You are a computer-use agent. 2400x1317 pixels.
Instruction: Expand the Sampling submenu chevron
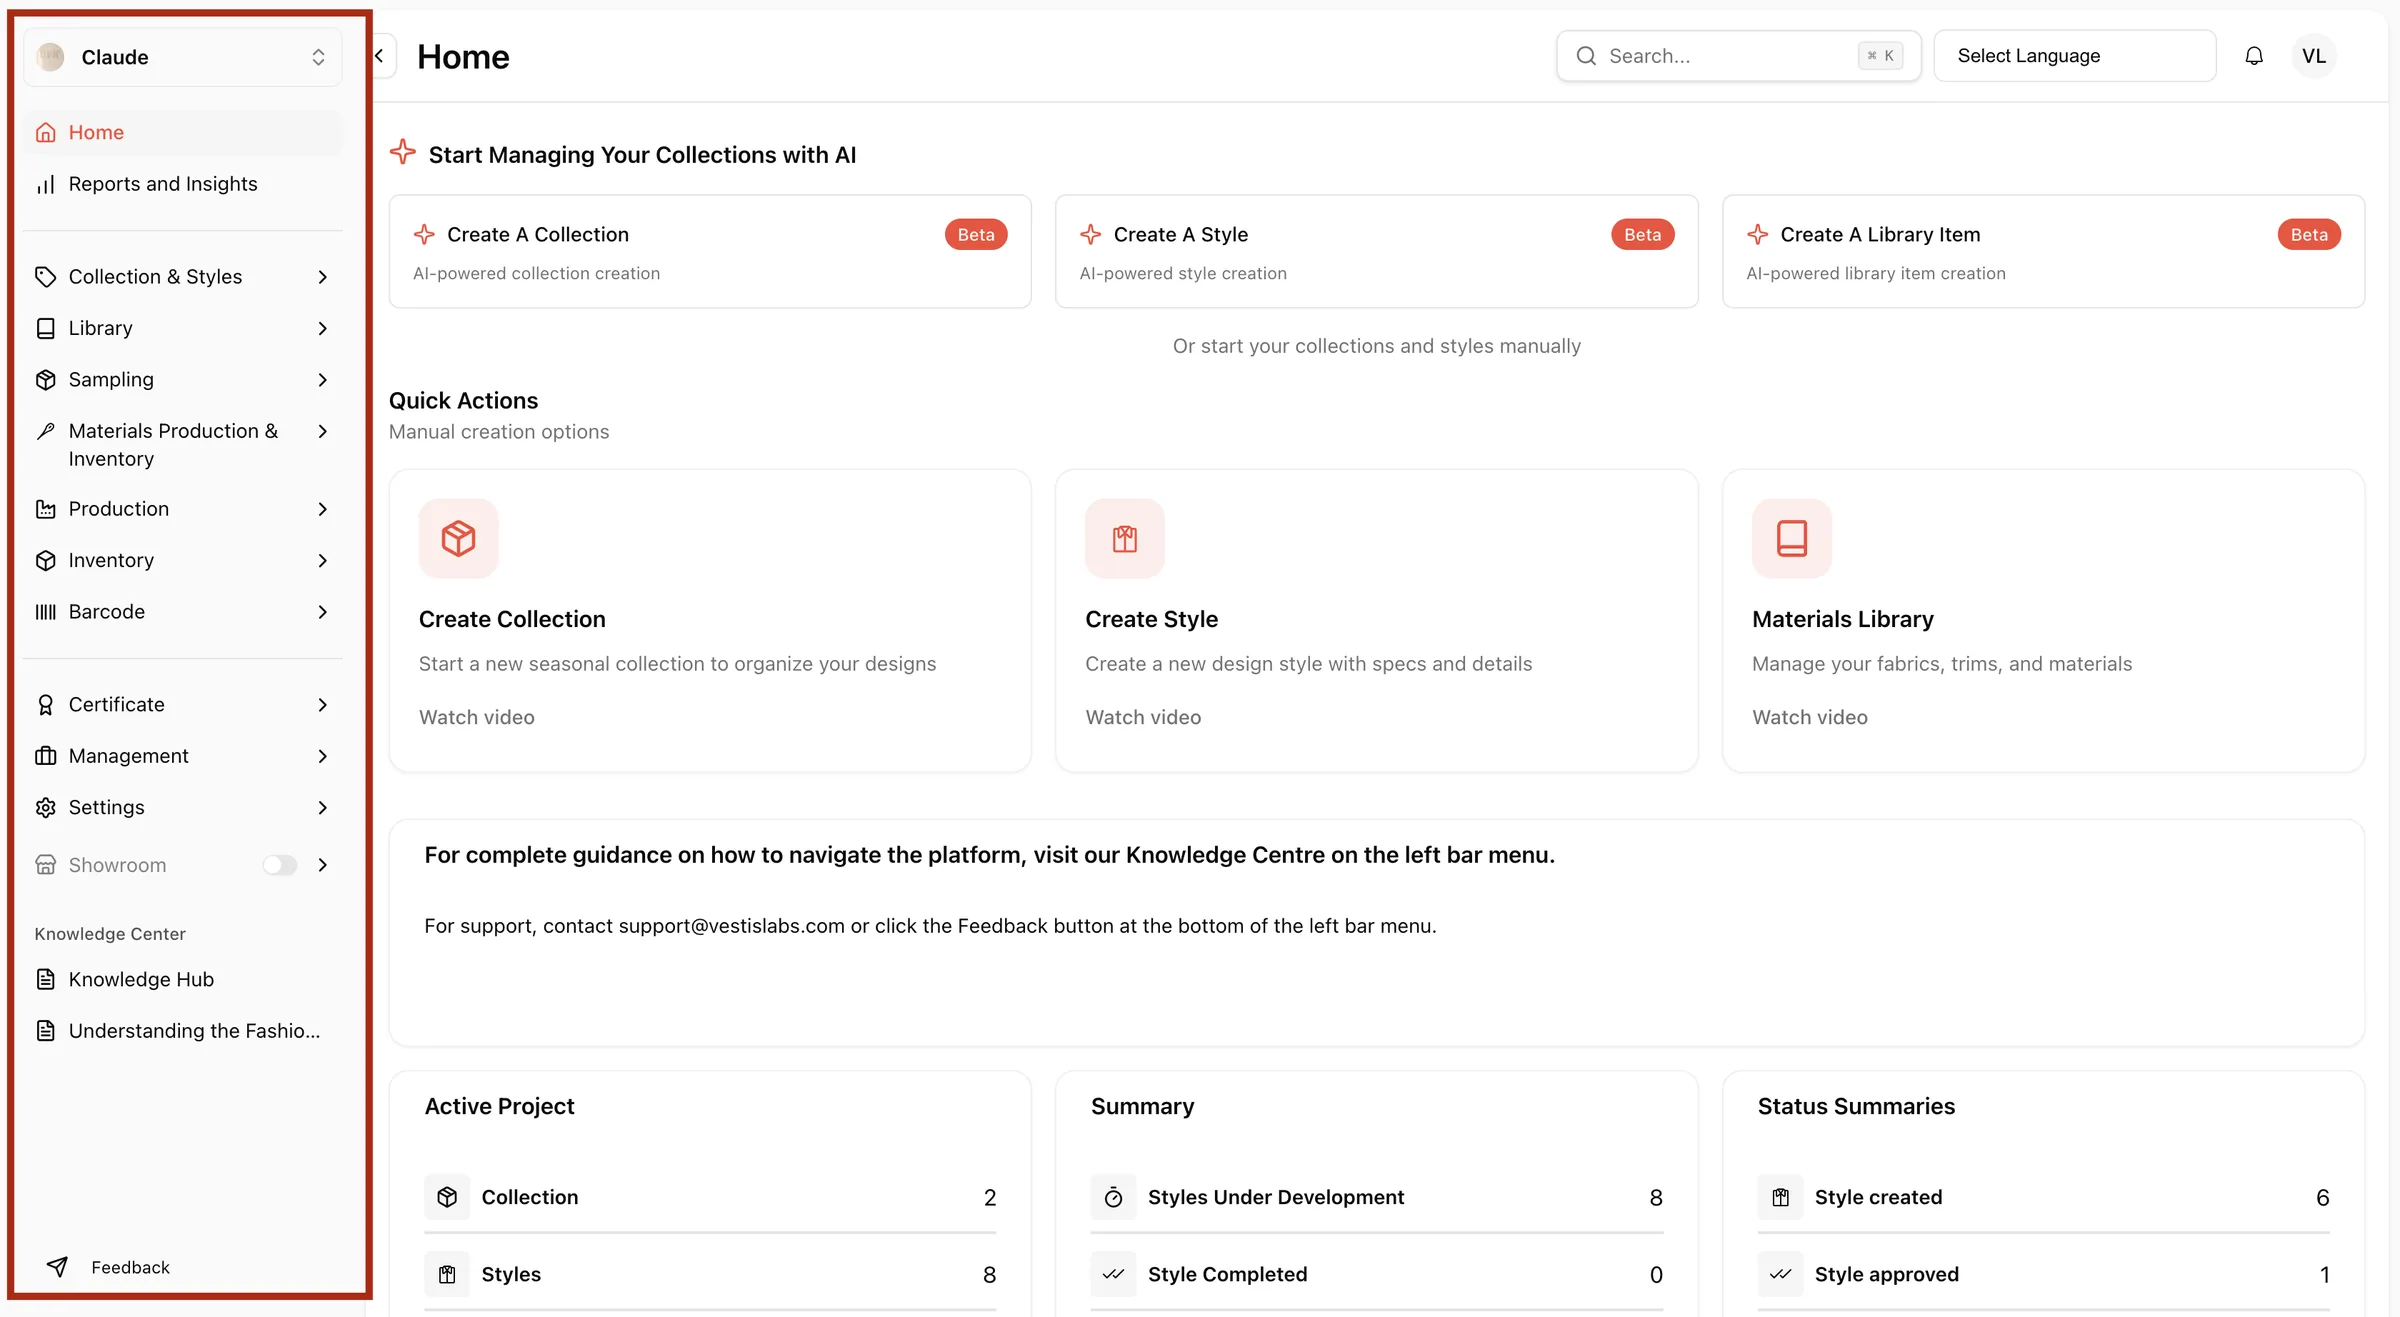click(x=322, y=380)
